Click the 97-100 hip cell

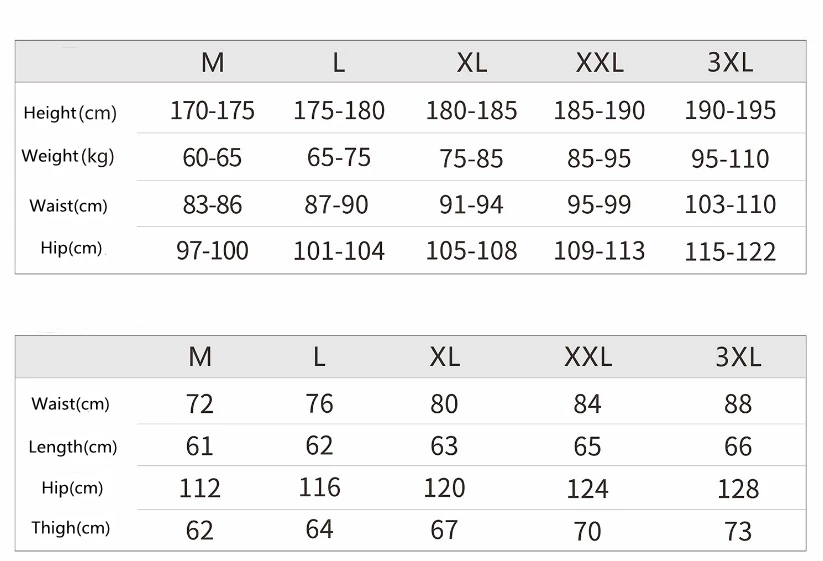click(212, 251)
